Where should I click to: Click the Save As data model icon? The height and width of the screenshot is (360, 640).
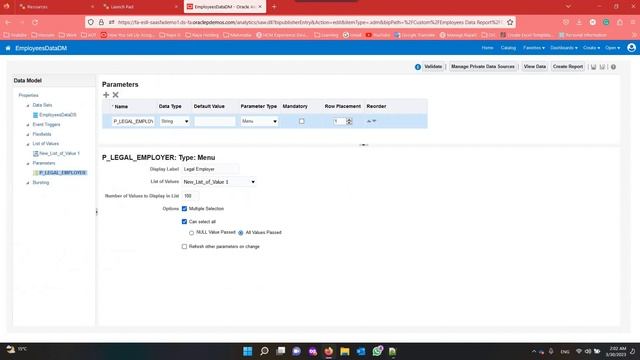(602, 67)
